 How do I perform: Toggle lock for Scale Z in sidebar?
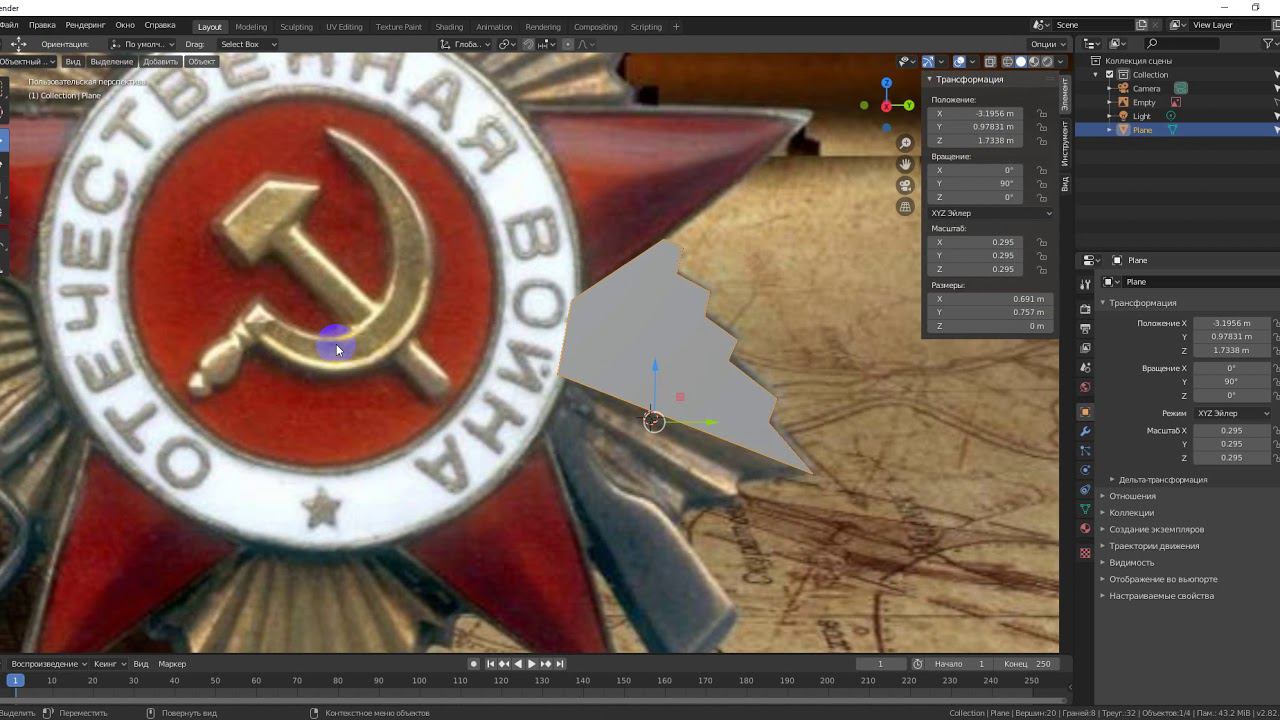(x=1042, y=269)
